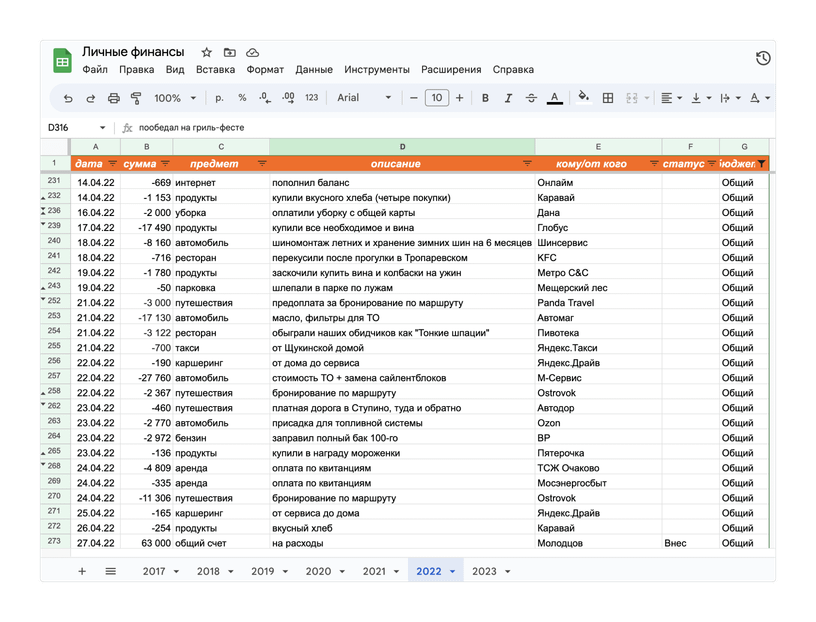Open the Arial font dropdown
The width and height of the screenshot is (816, 622).
(x=364, y=98)
